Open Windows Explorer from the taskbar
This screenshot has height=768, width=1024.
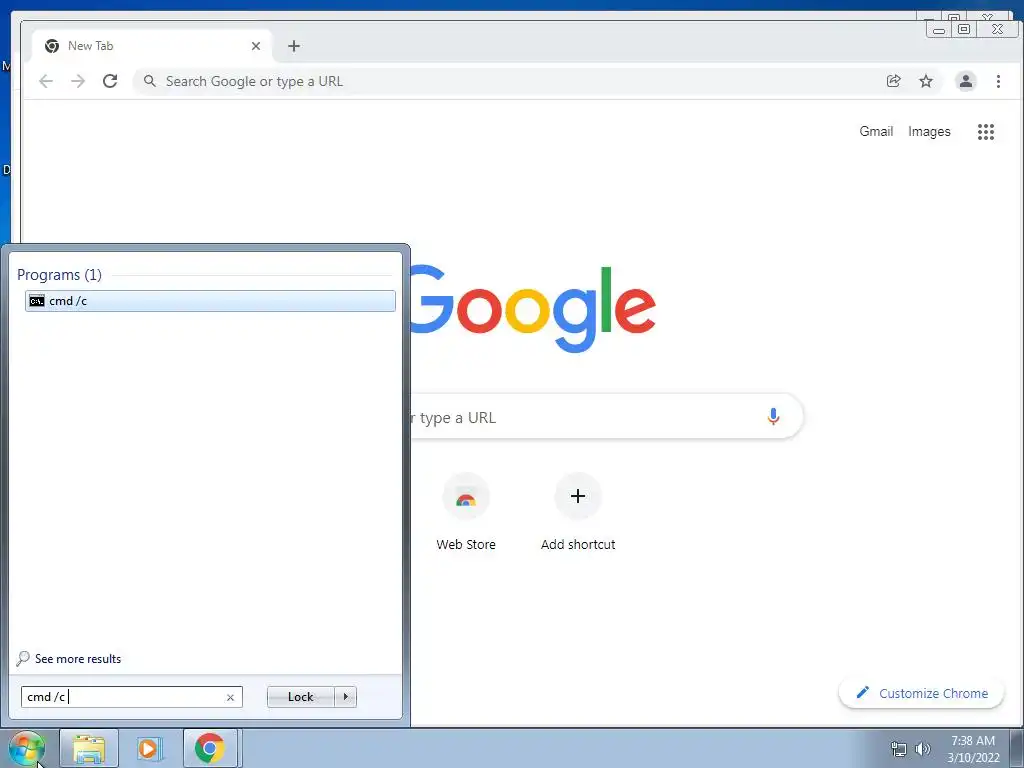[x=89, y=748]
